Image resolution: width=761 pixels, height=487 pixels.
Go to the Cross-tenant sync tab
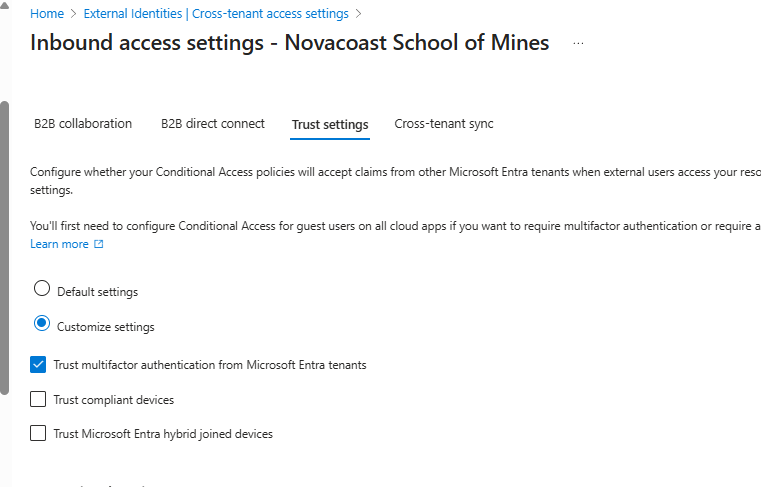click(444, 124)
